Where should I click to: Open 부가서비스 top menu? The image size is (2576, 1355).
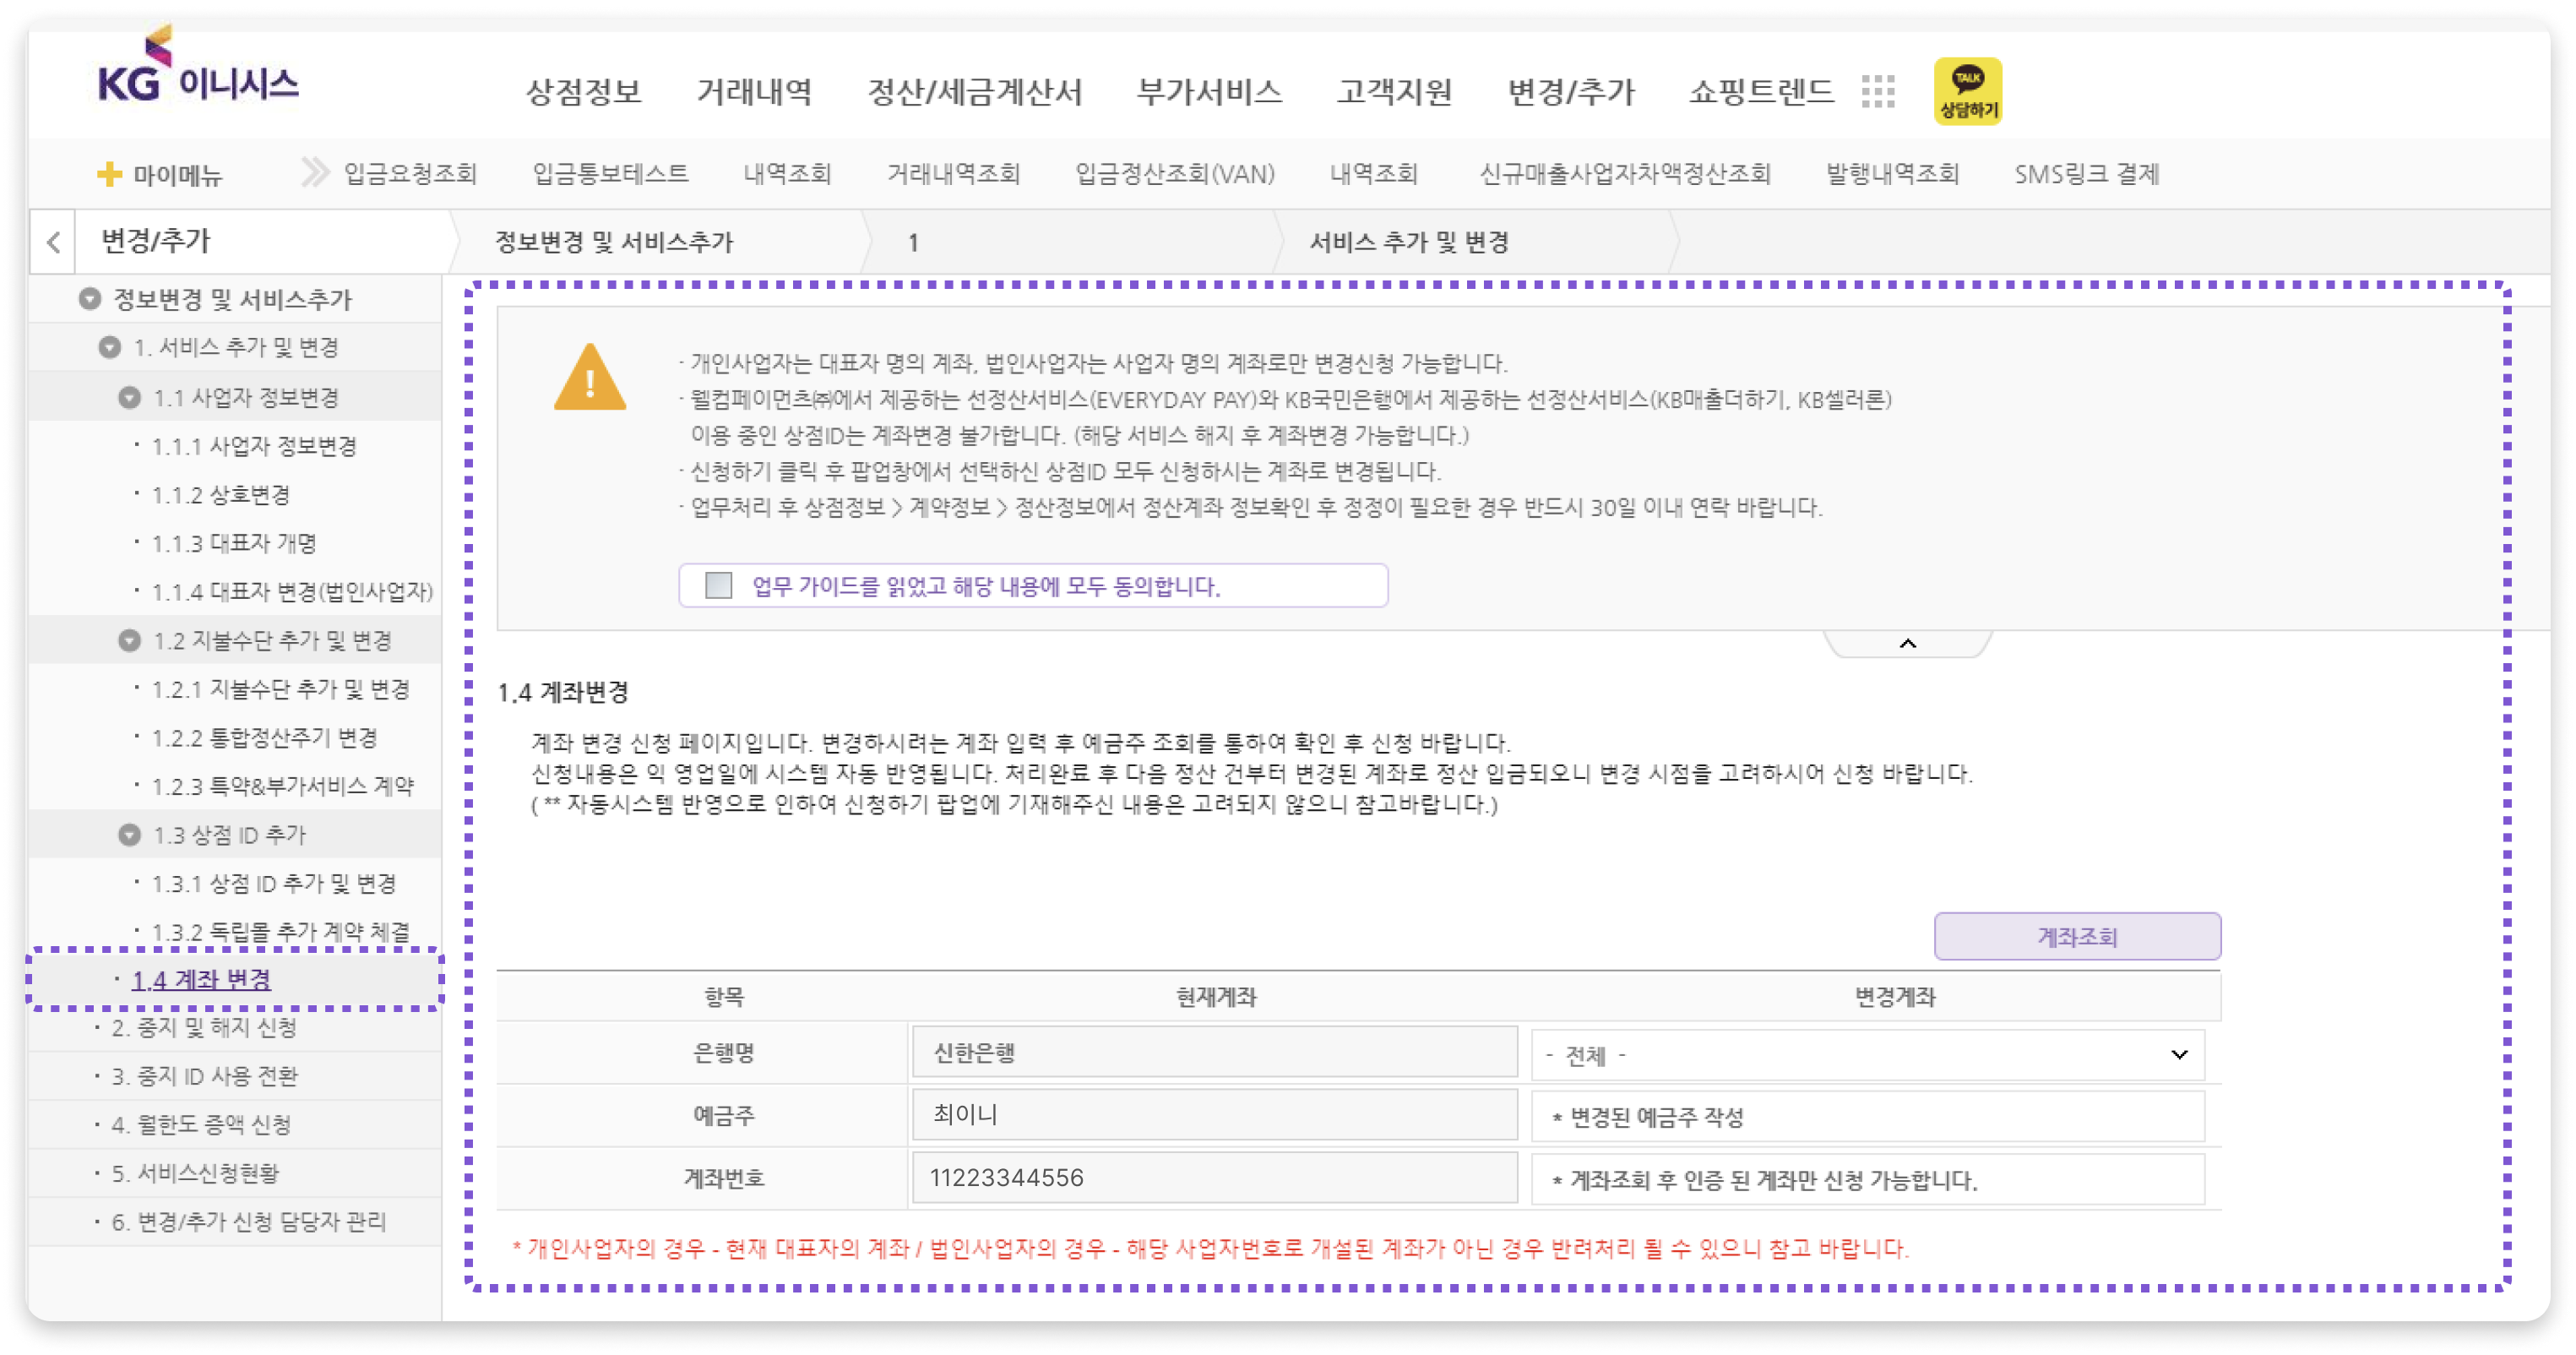click(x=1209, y=92)
